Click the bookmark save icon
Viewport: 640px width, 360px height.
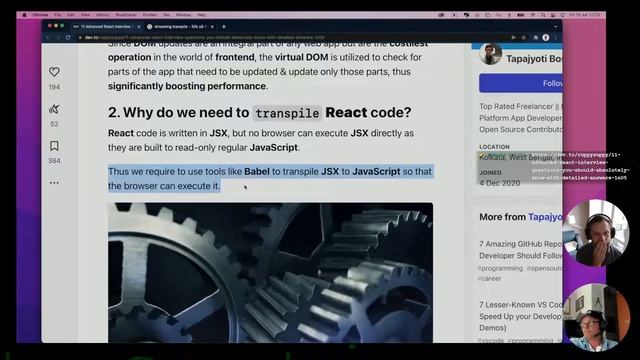pos(54,146)
